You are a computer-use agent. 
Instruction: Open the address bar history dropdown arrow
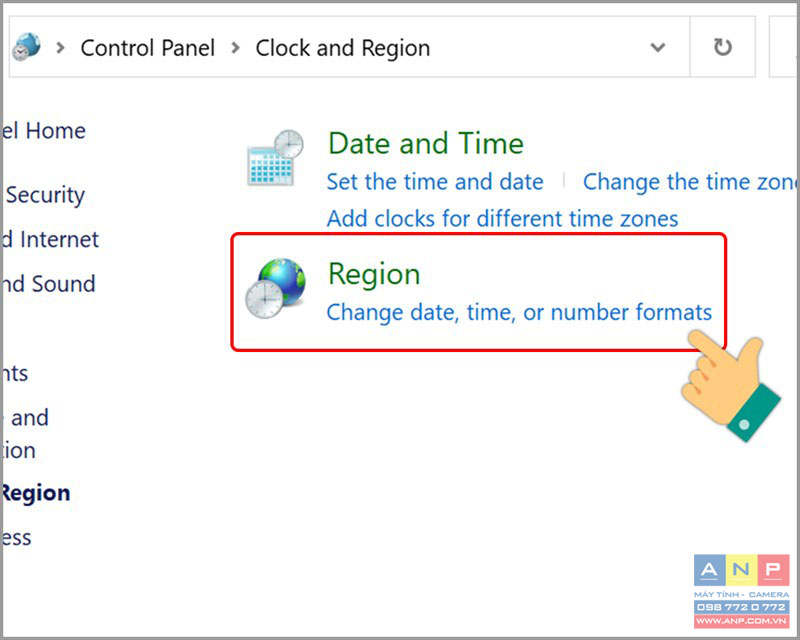658,47
